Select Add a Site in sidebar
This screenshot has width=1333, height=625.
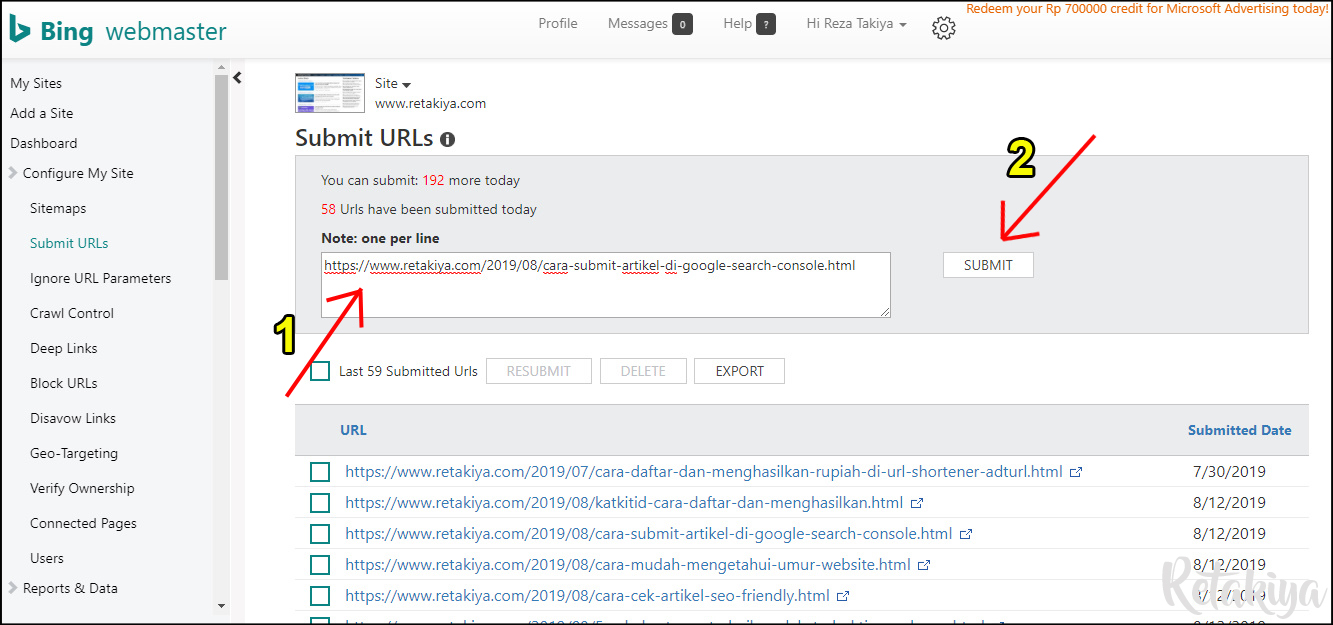click(42, 113)
